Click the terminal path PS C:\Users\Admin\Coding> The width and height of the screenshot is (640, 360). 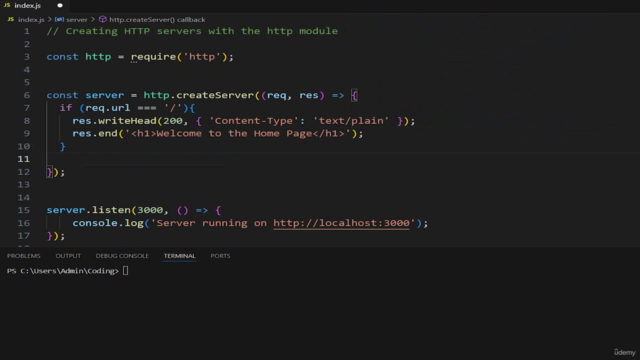tap(63, 271)
